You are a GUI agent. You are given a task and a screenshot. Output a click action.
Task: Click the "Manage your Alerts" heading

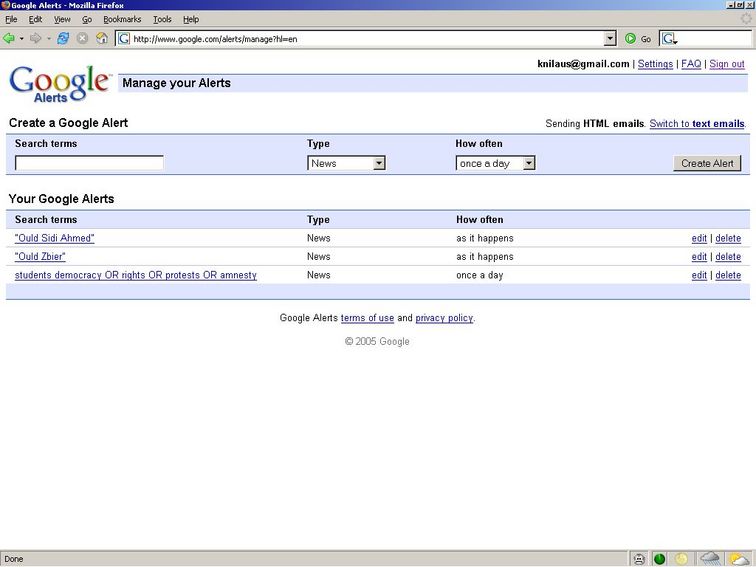coord(176,83)
